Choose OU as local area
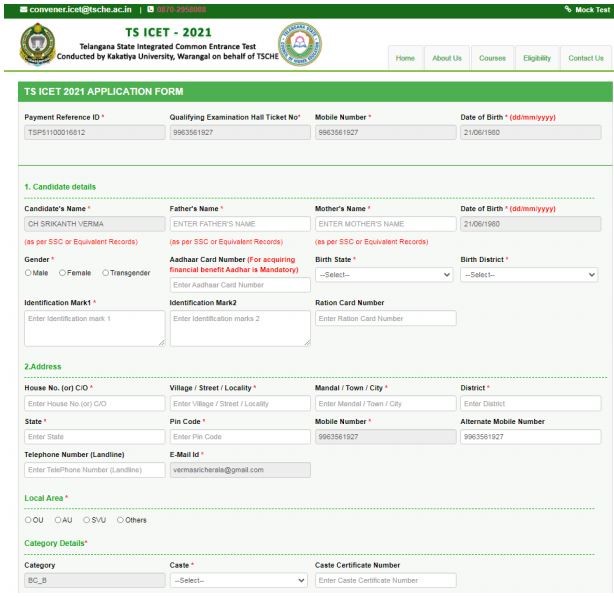 point(28,520)
